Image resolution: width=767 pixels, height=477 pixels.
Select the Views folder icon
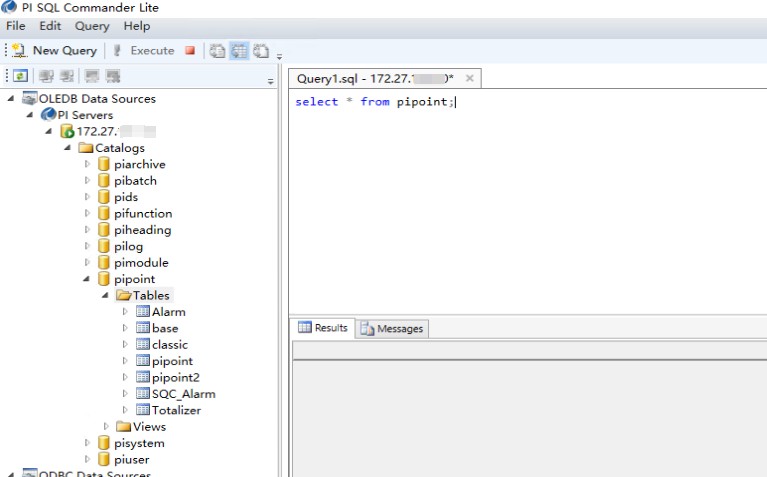click(x=123, y=426)
